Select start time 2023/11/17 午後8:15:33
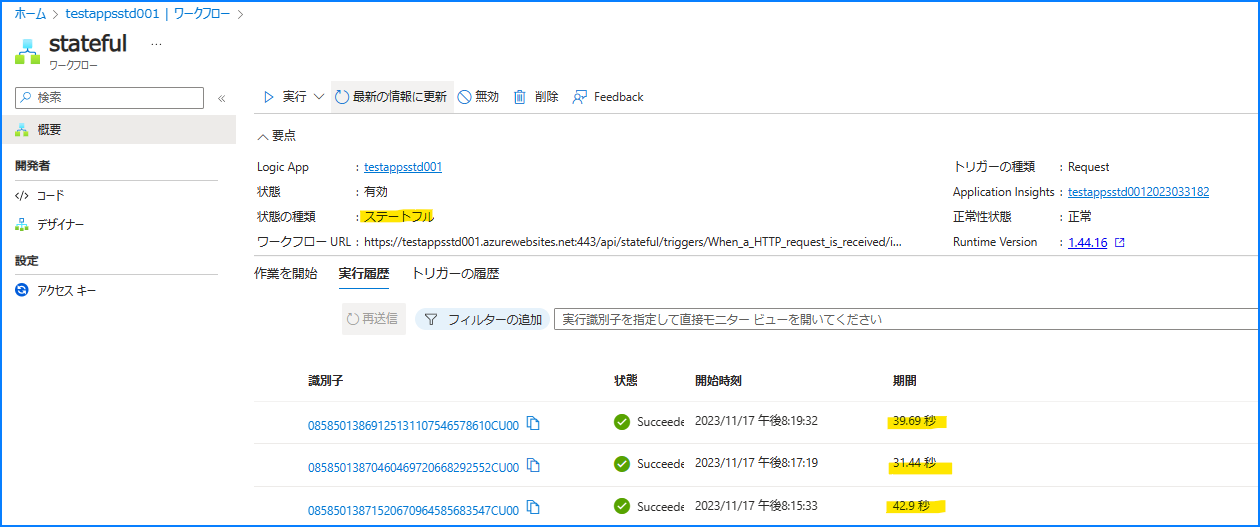This screenshot has width=1260, height=527. click(756, 506)
